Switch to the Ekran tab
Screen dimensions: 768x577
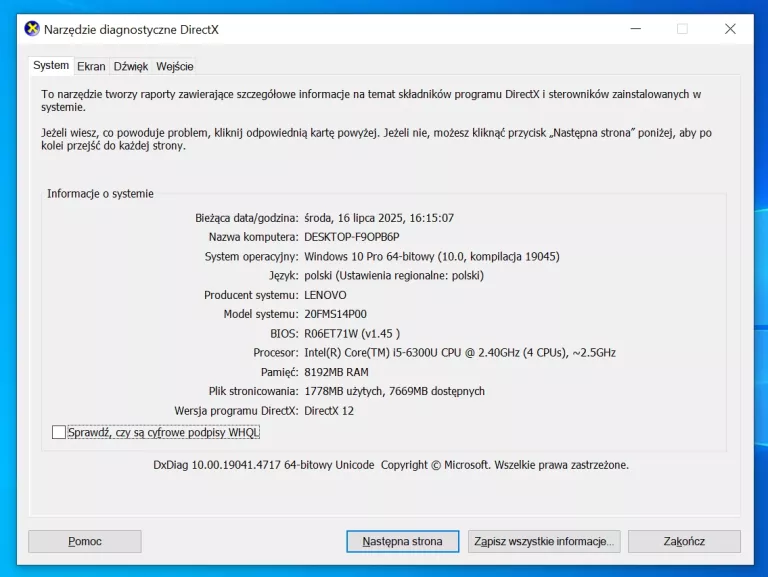[x=91, y=67]
